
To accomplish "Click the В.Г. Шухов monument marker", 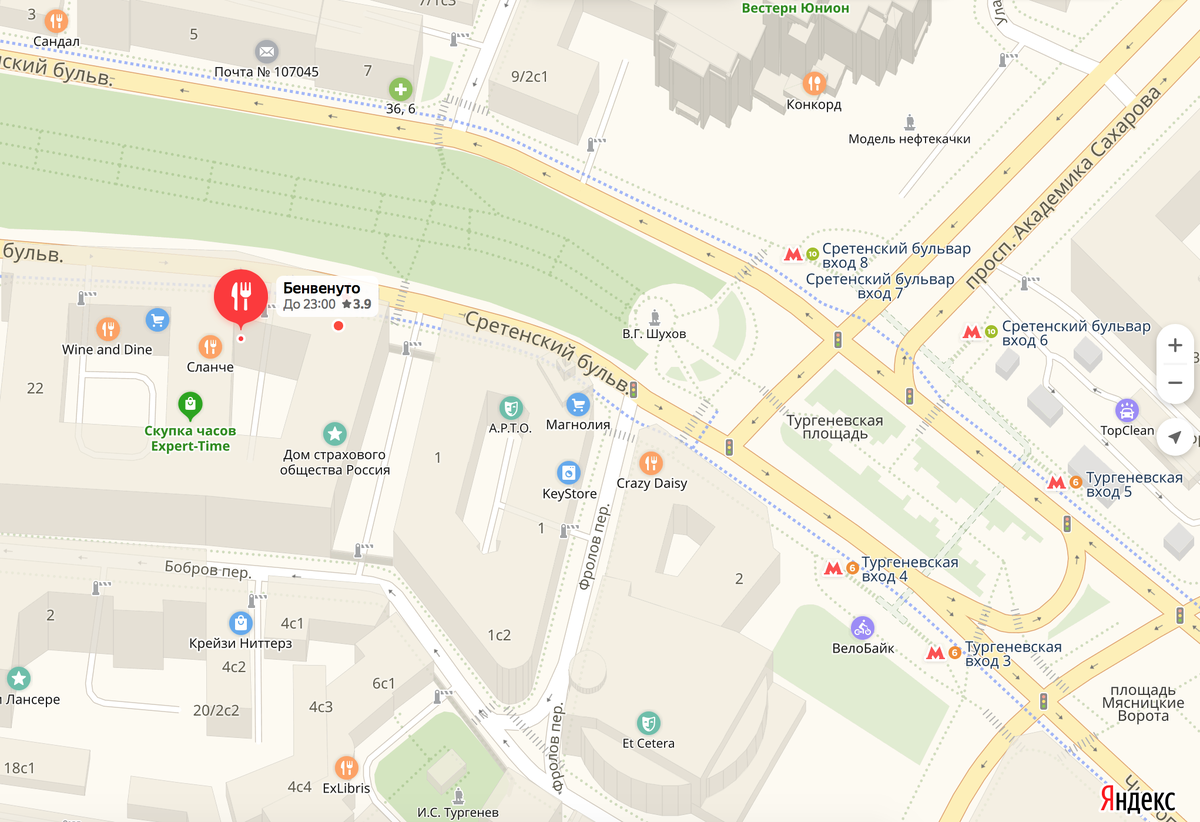I will point(654,316).
